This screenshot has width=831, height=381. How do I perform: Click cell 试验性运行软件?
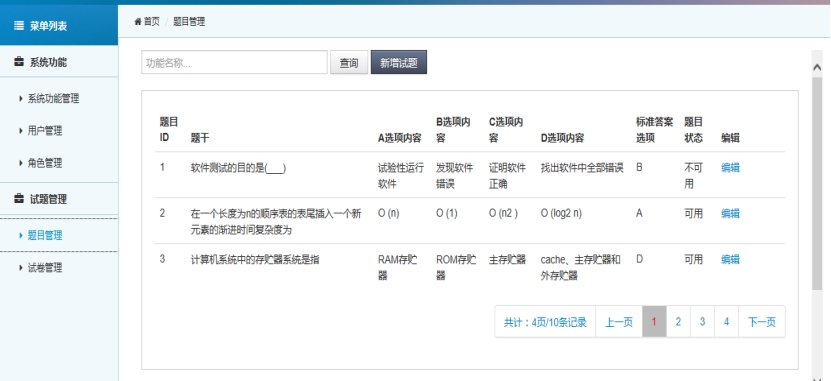click(401, 175)
